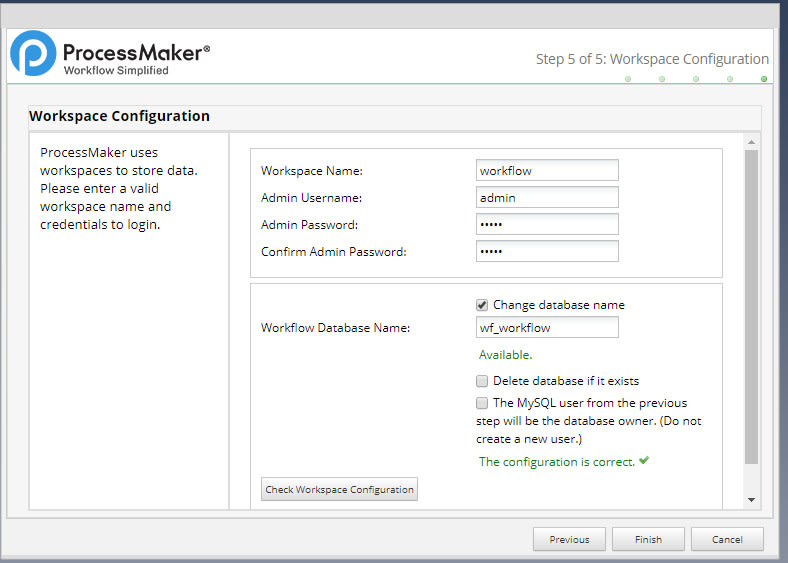Focus the Admin Username field
This screenshot has height=563, width=788.
point(547,198)
